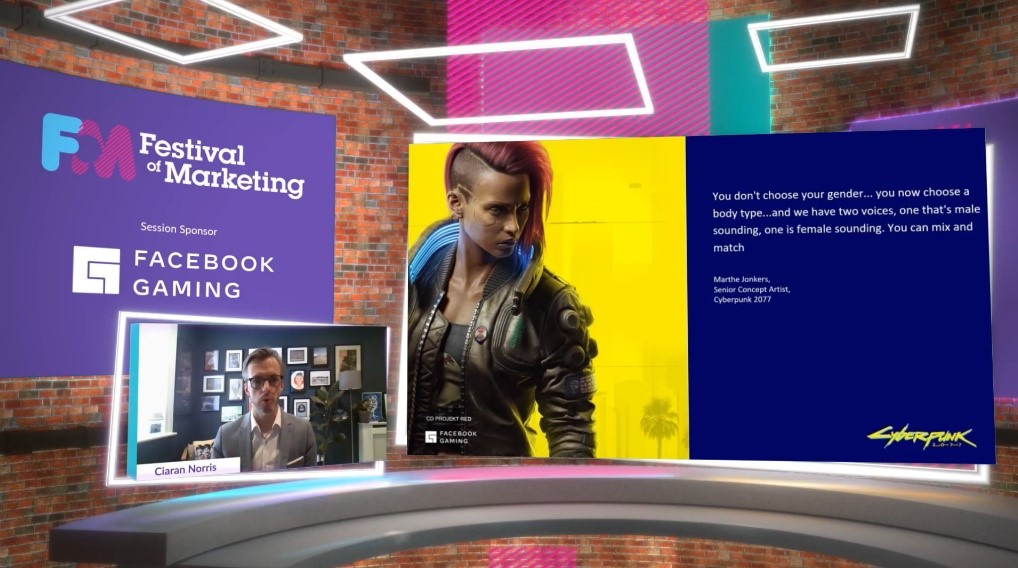Click the quote 'You don't choose your gender...'

[x=846, y=220]
